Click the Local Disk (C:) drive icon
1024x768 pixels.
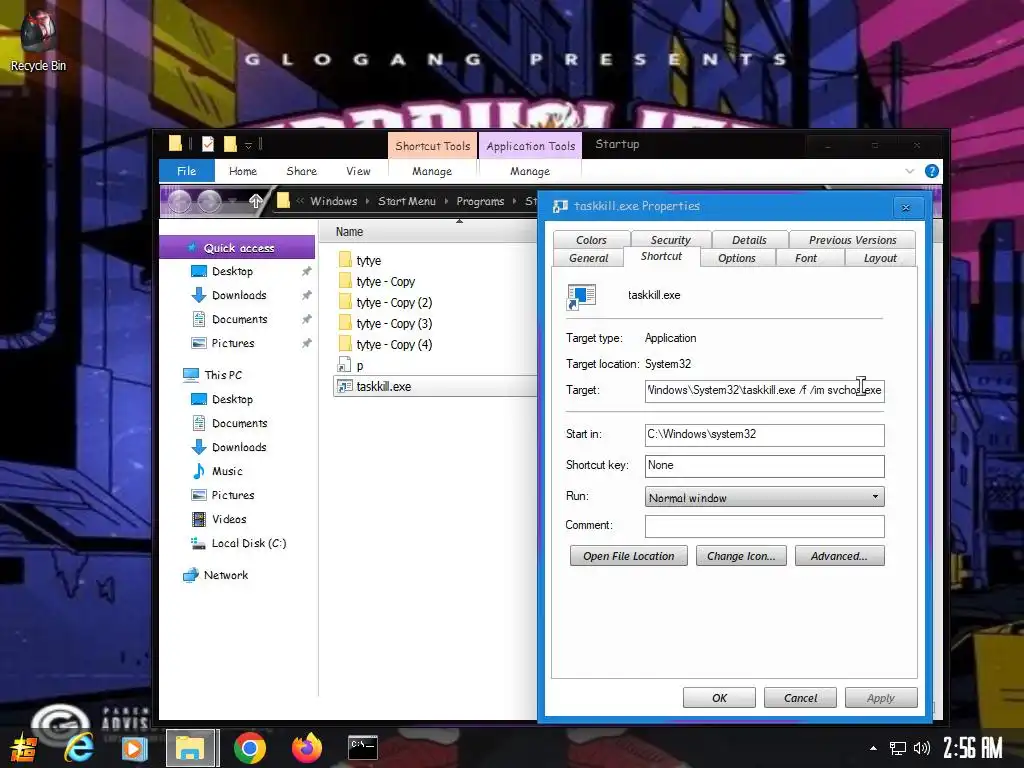coord(199,543)
